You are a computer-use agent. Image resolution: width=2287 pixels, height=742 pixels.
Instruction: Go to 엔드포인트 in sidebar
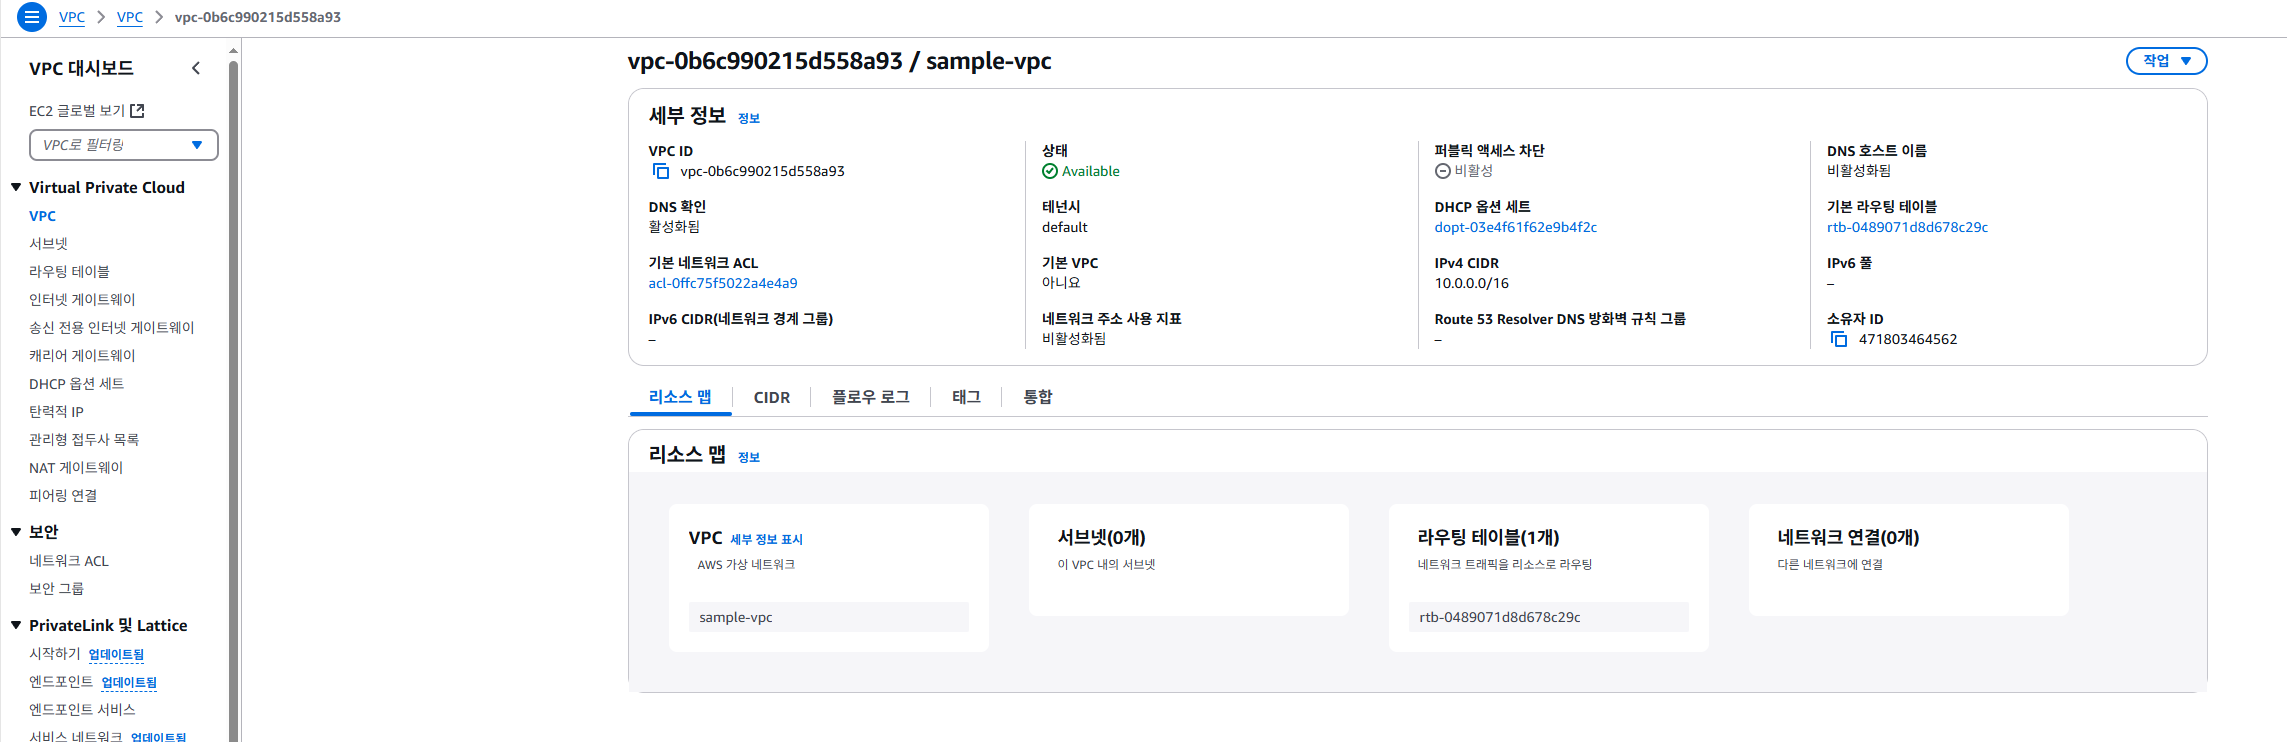(61, 682)
